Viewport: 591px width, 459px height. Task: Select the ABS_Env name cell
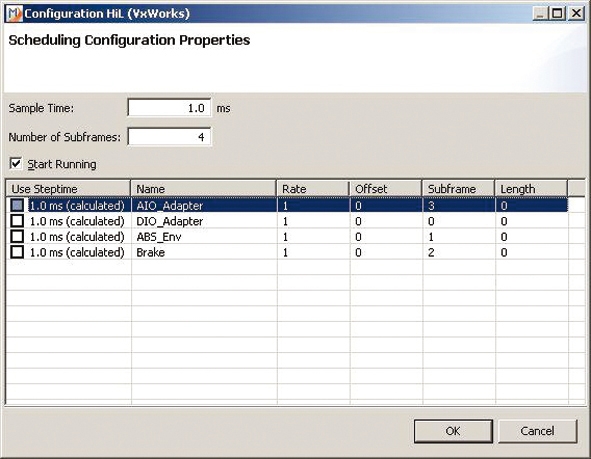[204, 237]
